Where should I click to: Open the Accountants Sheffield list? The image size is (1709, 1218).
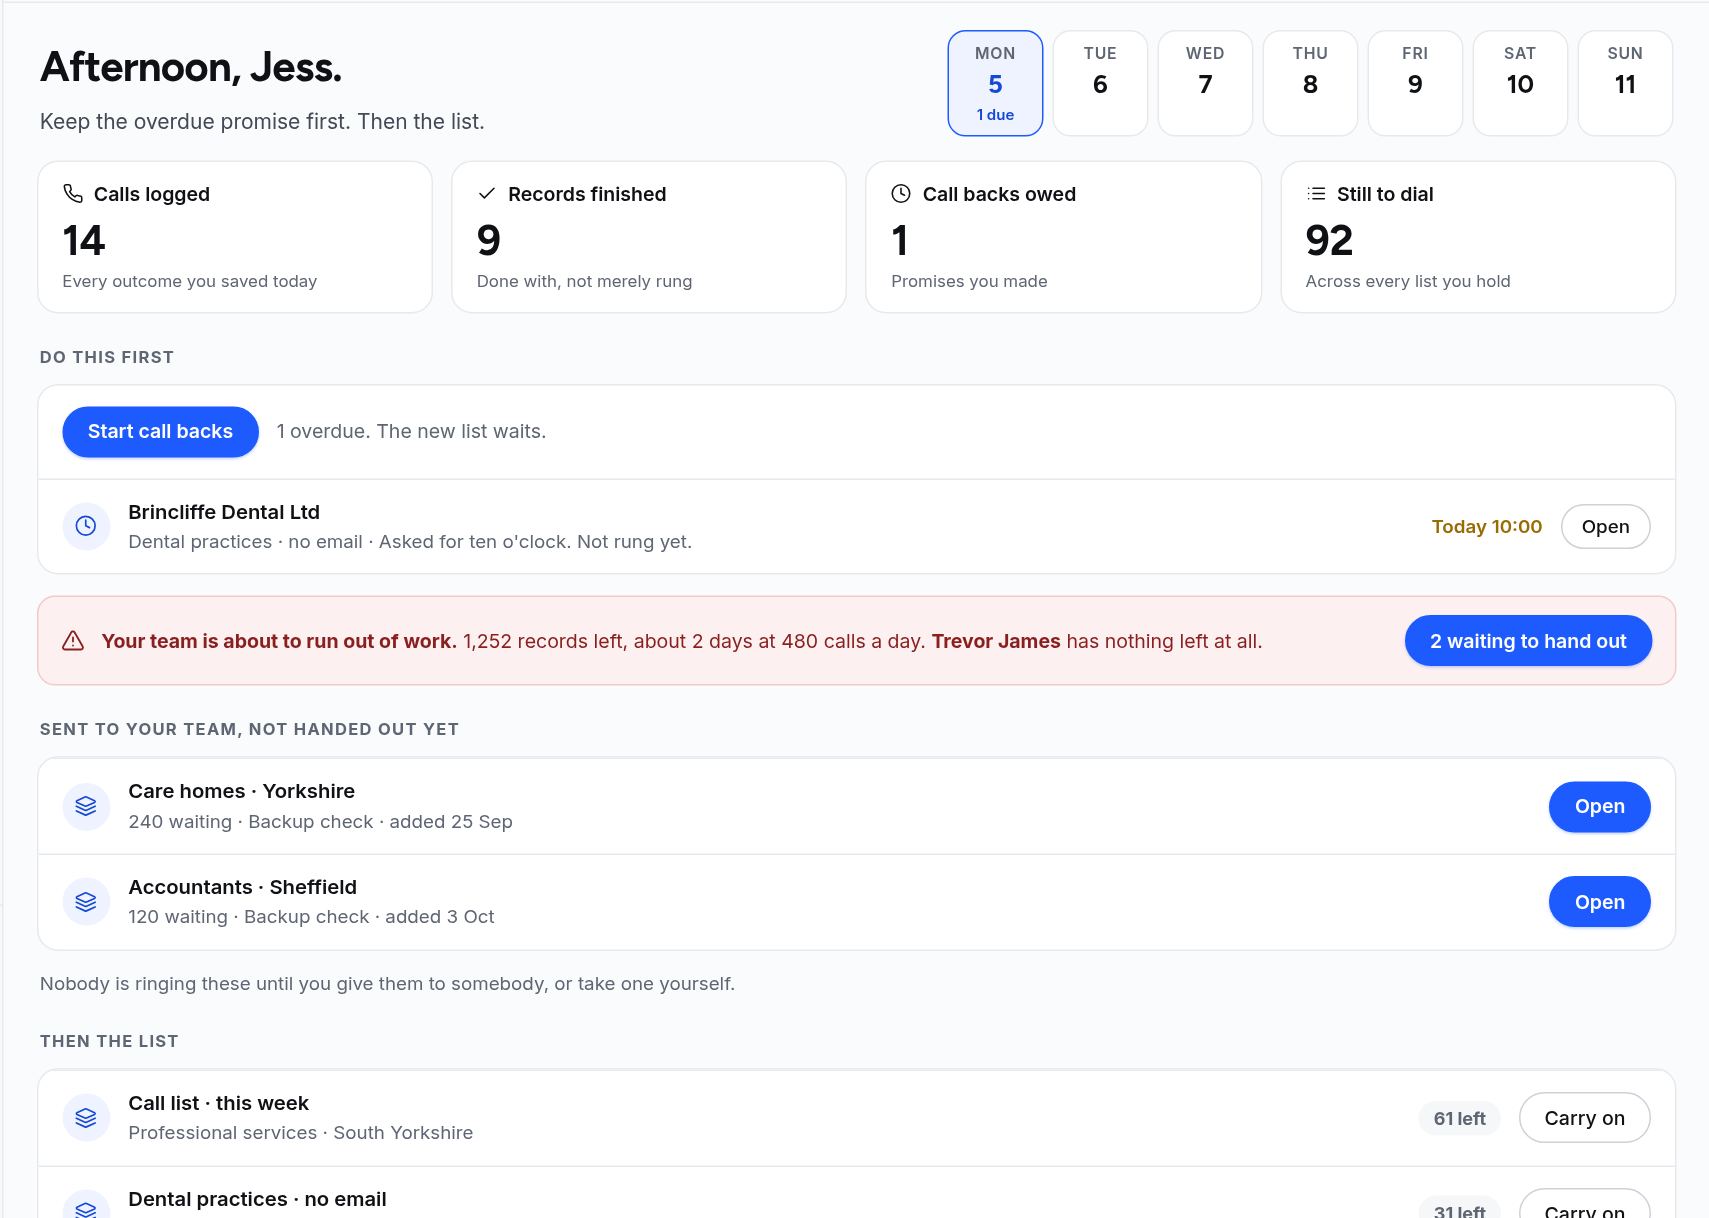click(1599, 902)
